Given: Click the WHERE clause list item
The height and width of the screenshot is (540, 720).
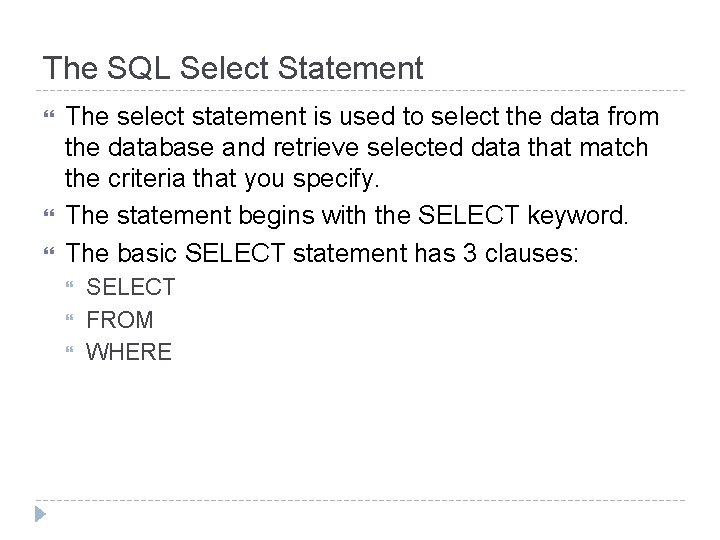Looking at the screenshot, I should point(129,352).
